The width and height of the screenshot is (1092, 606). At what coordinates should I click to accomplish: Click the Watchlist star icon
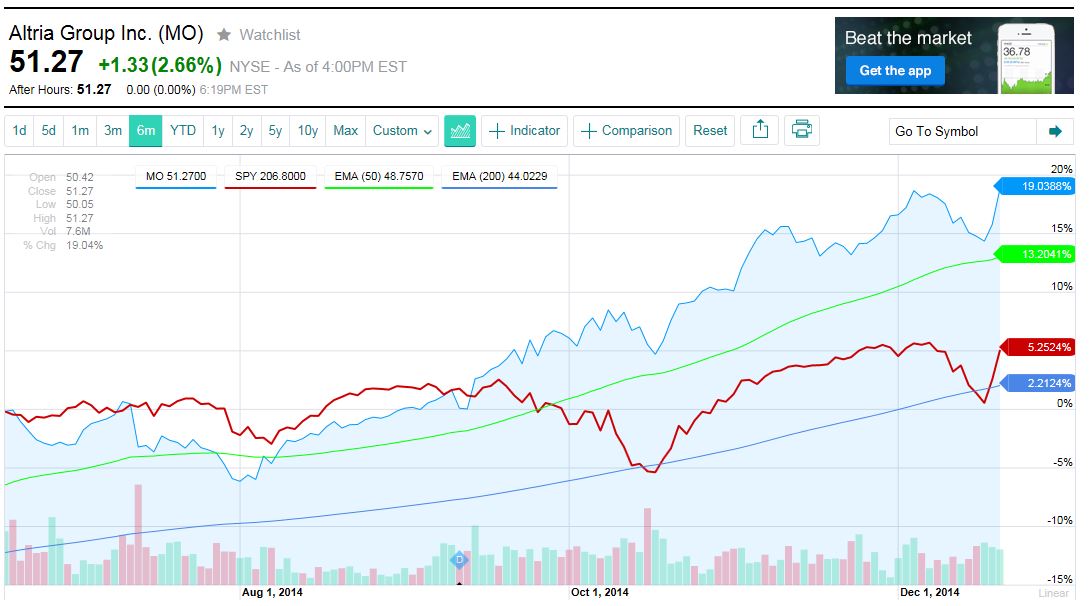click(x=225, y=35)
